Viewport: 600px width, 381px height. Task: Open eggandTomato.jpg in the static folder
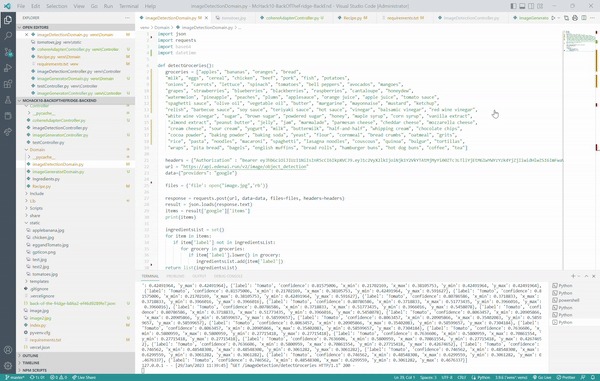click(76, 245)
